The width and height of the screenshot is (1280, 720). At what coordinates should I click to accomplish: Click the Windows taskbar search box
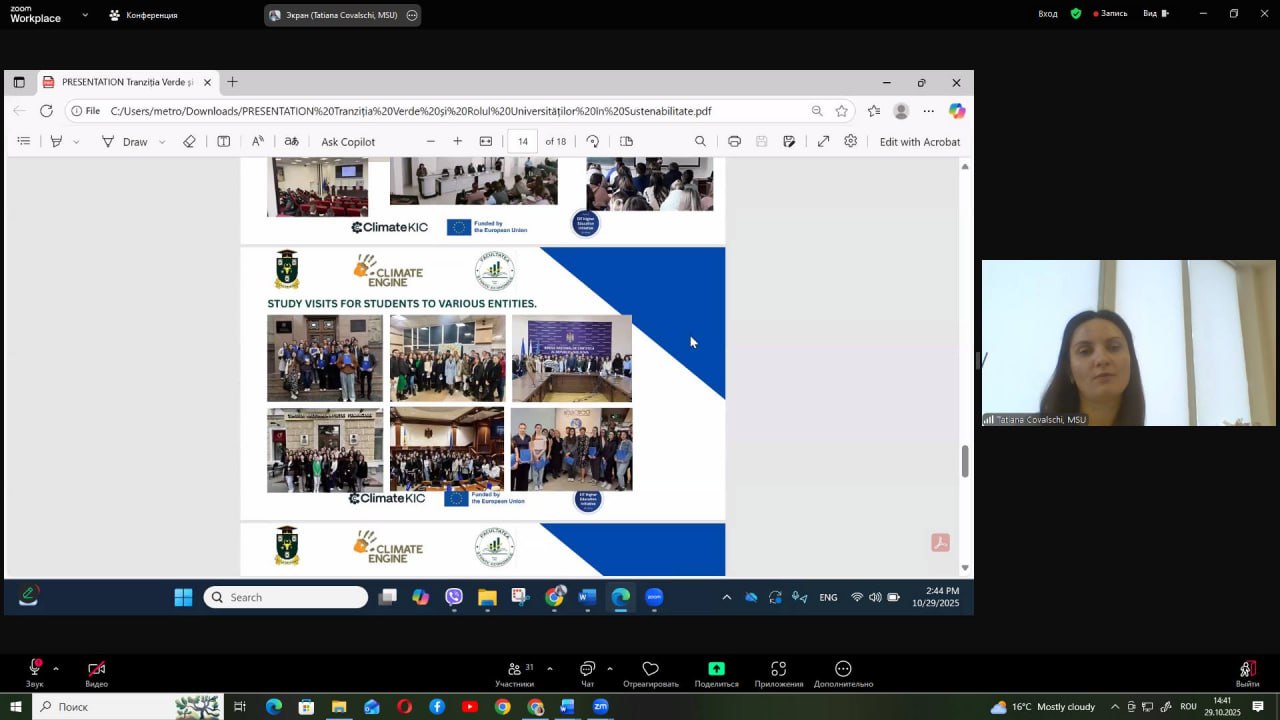click(110, 707)
